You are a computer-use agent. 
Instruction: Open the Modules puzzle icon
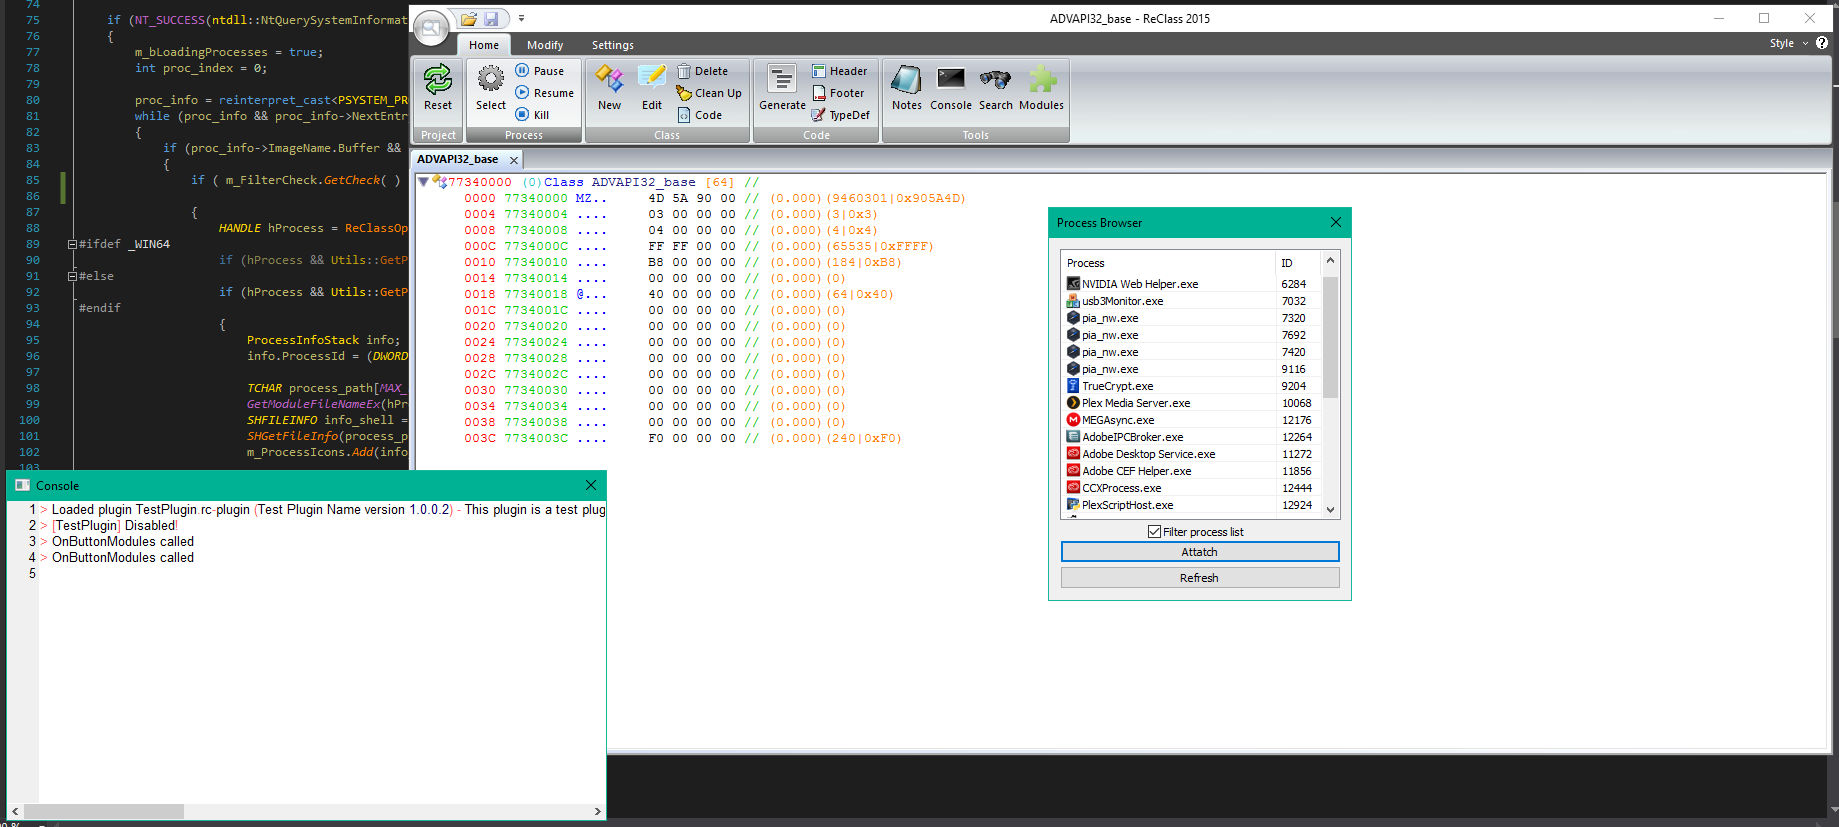pos(1041,80)
